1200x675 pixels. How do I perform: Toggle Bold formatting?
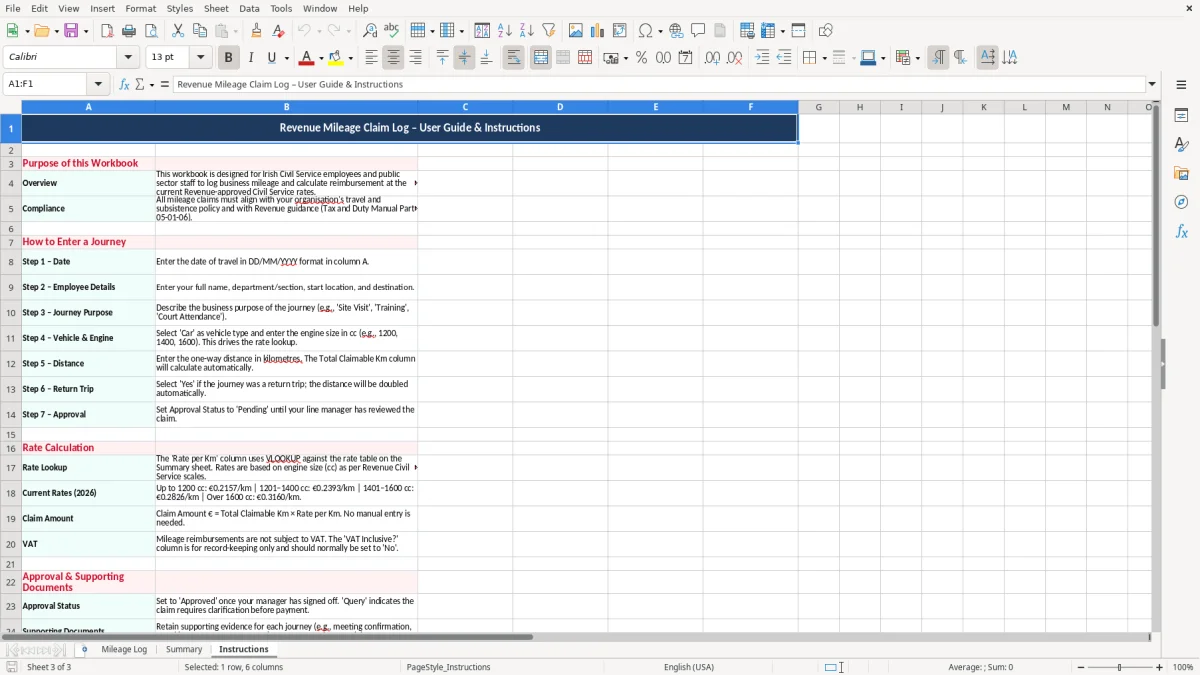(x=228, y=58)
